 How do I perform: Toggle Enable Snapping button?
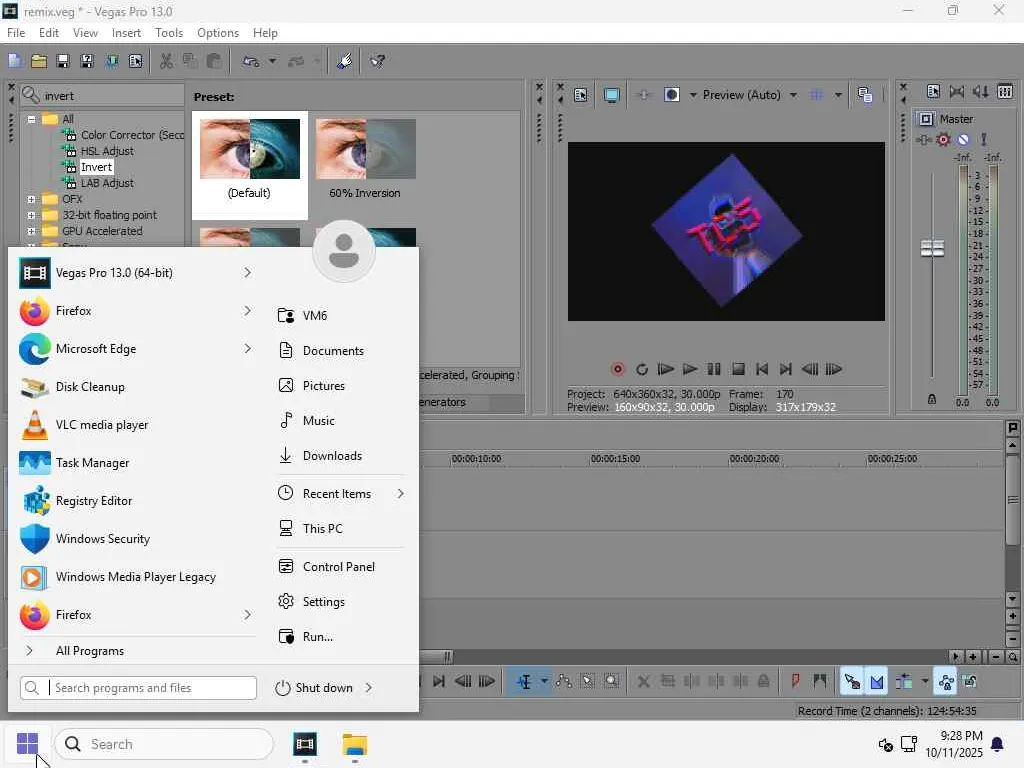coord(852,682)
